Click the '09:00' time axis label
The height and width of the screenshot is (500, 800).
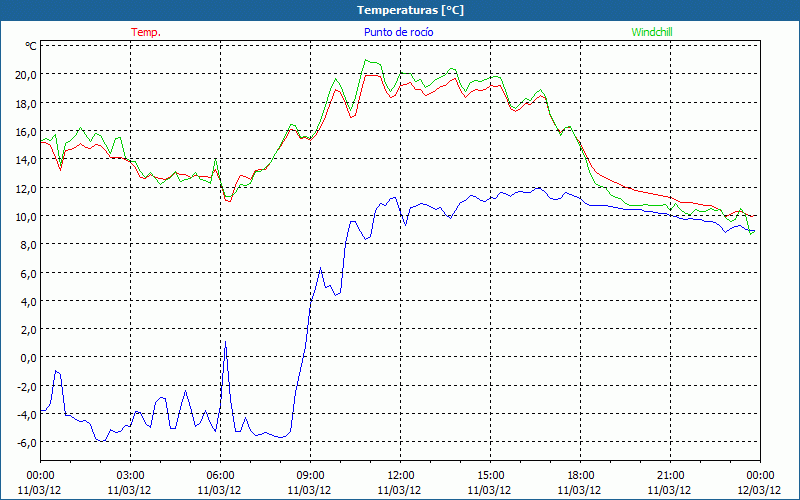(x=310, y=476)
